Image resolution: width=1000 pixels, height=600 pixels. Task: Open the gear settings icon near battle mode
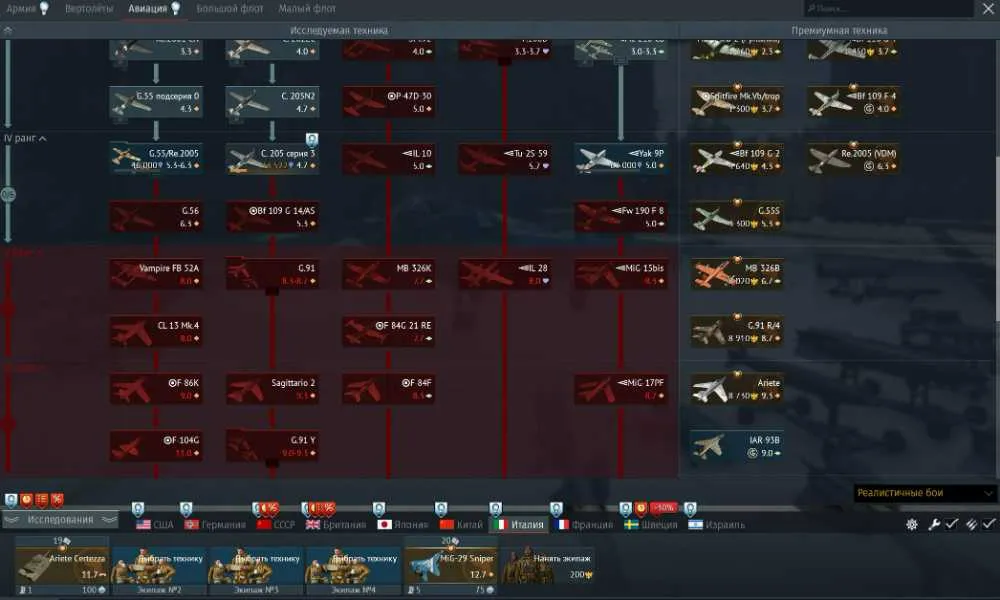[x=912, y=524]
